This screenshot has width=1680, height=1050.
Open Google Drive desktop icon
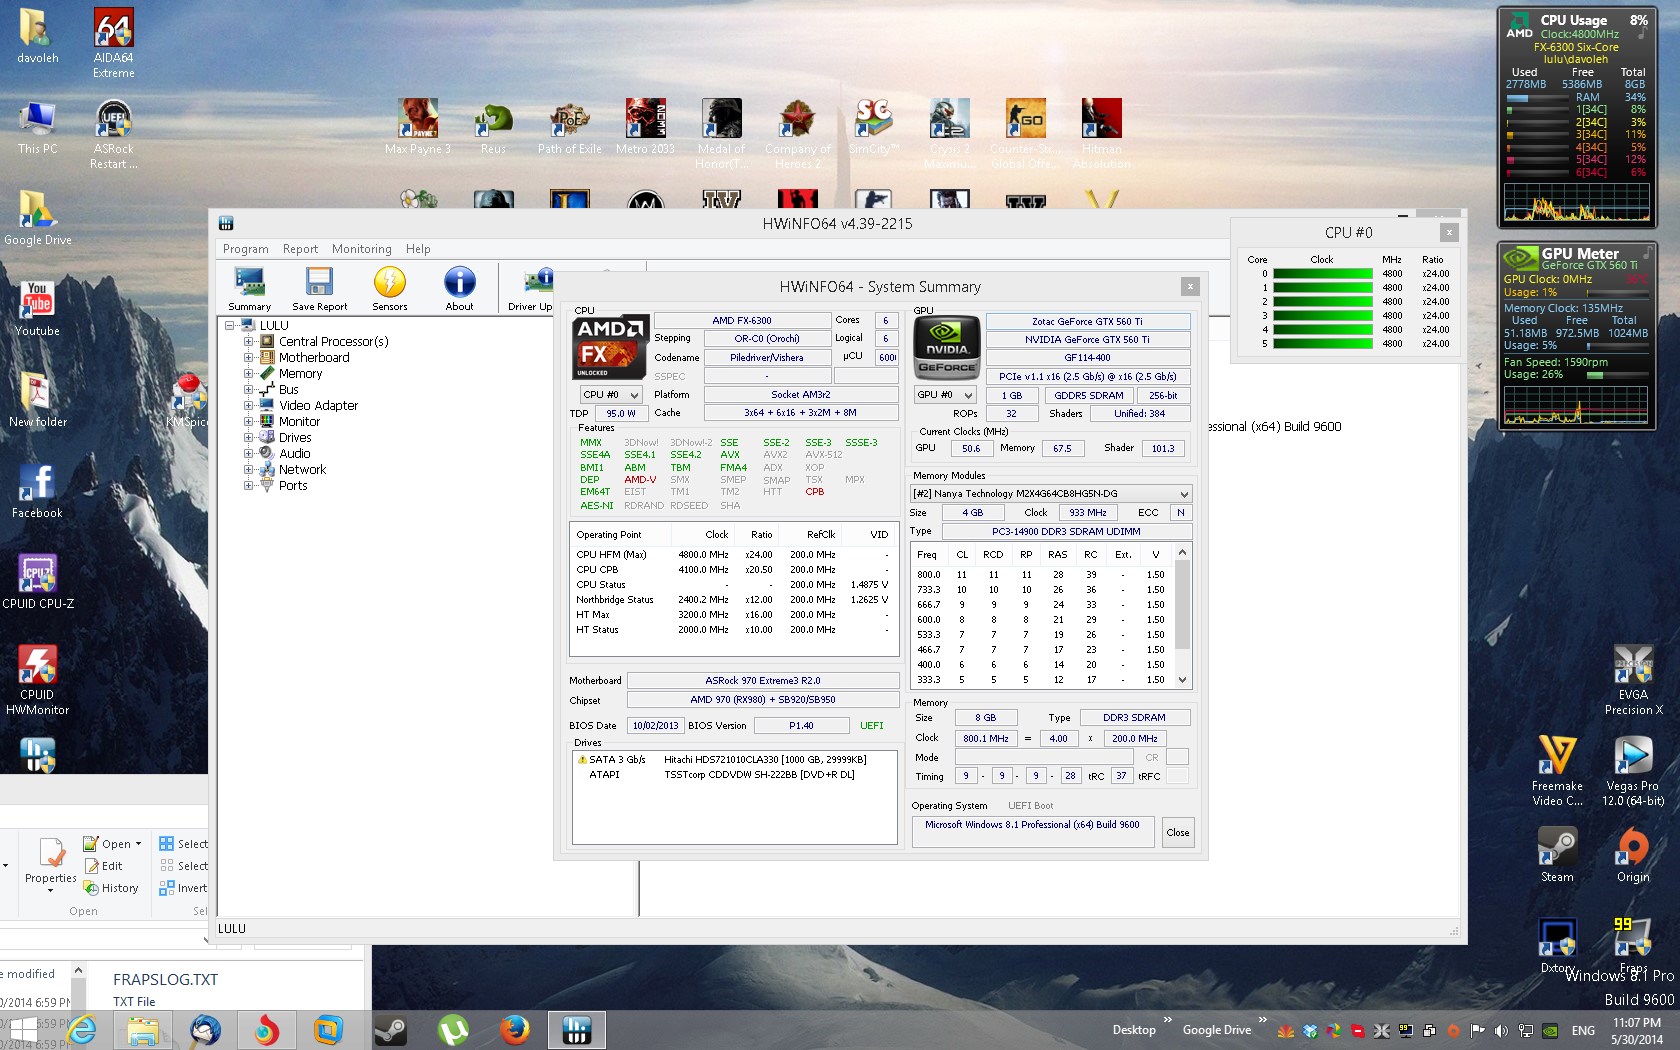pyautogui.click(x=38, y=217)
